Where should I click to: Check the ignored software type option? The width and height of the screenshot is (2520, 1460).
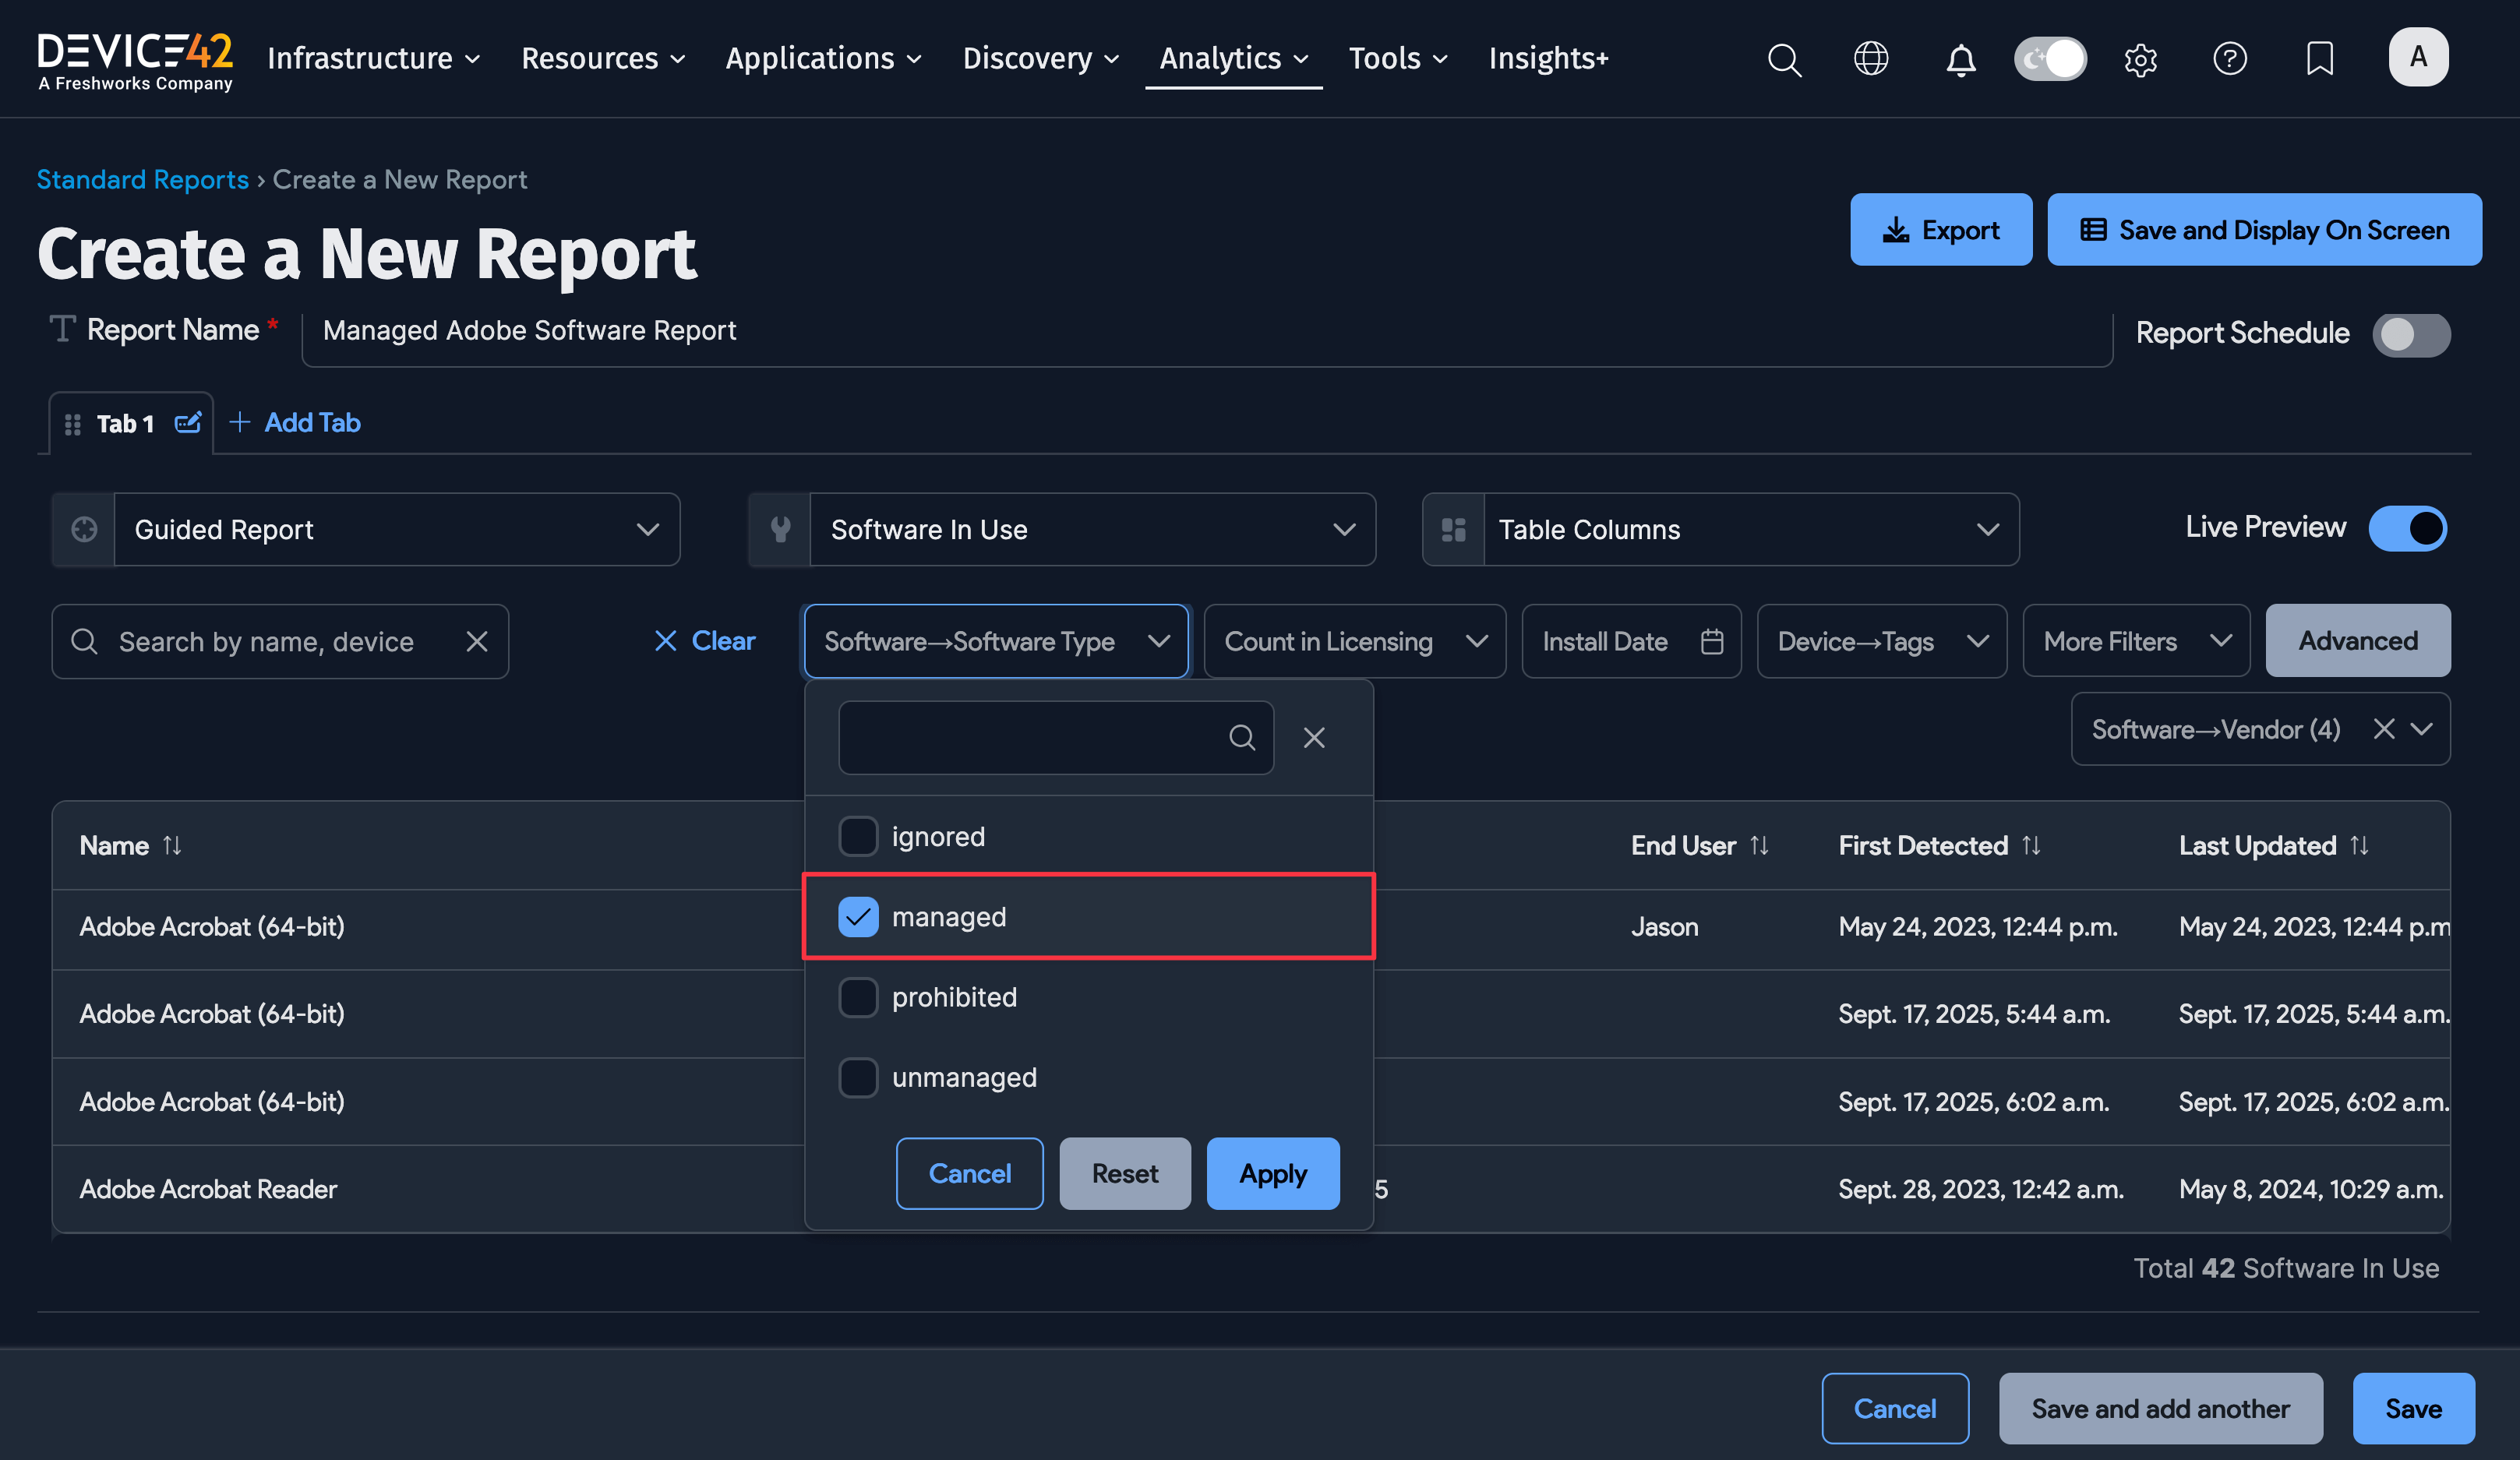point(858,836)
